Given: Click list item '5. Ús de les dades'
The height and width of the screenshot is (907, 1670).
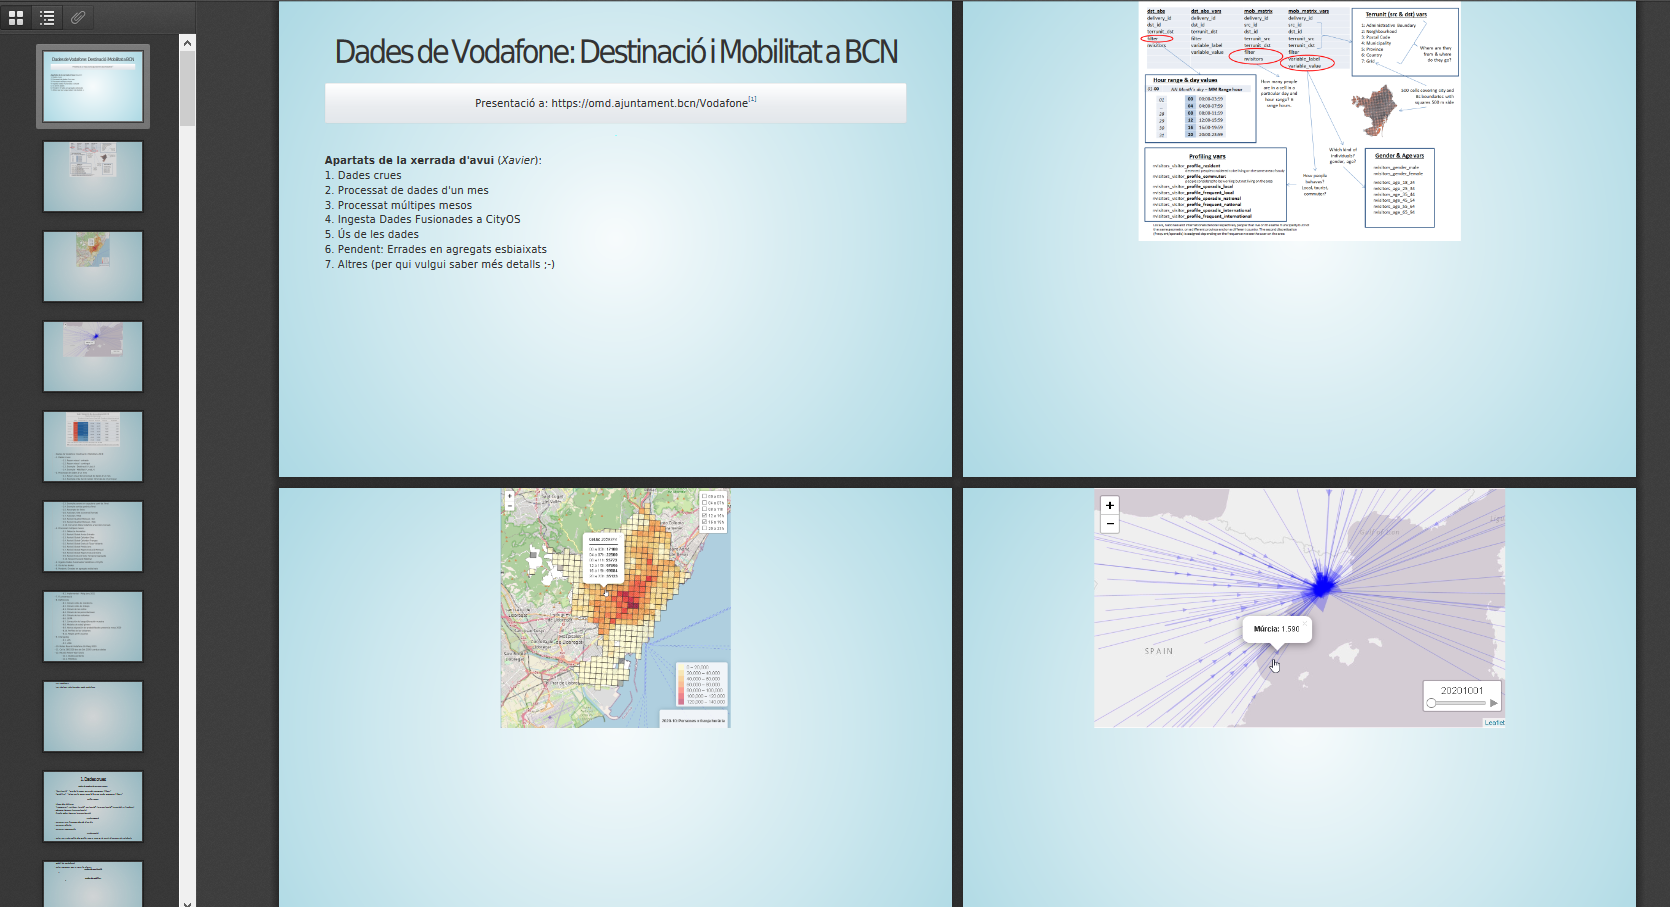Looking at the screenshot, I should click(372, 234).
